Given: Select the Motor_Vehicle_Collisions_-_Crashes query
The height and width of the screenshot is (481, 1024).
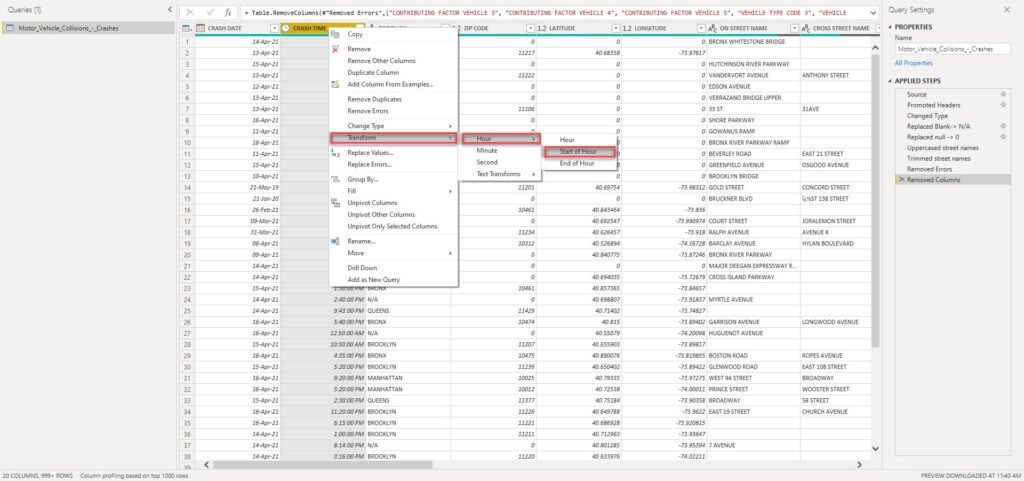Looking at the screenshot, I should point(88,28).
